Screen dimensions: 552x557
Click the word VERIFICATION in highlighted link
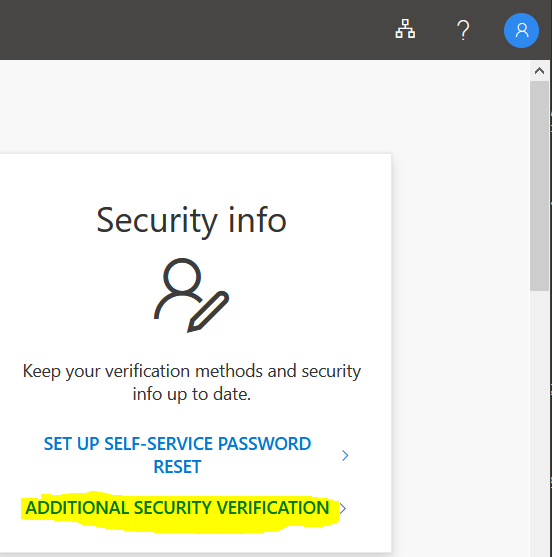pyautogui.click(x=273, y=508)
